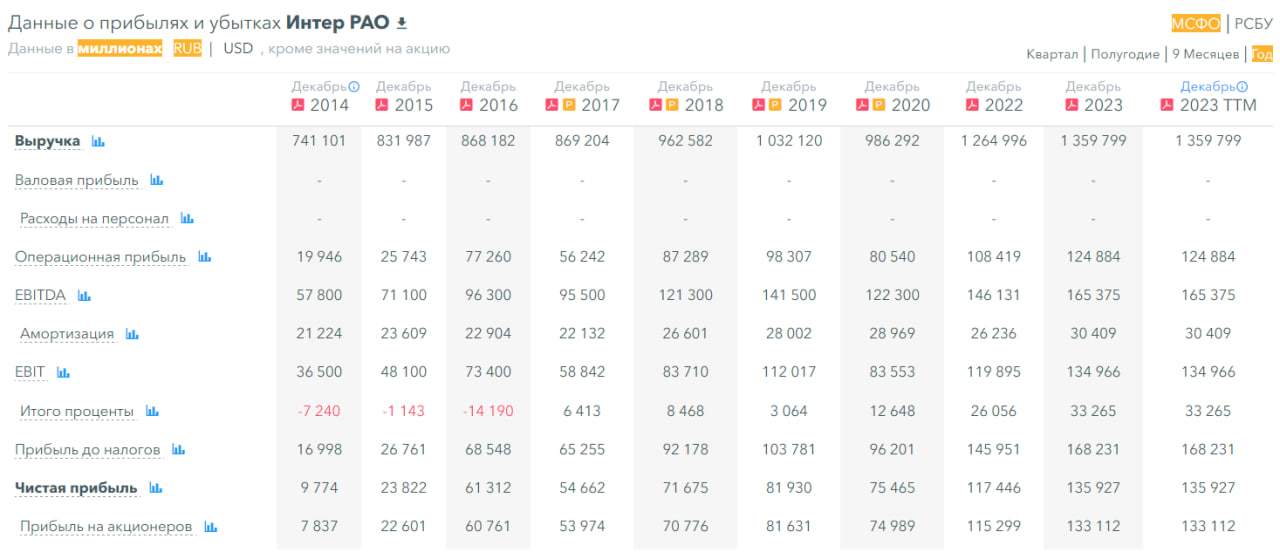Change units via the миллионах selector
Image resolution: width=1280 pixels, height=559 pixels.
[x=120, y=48]
